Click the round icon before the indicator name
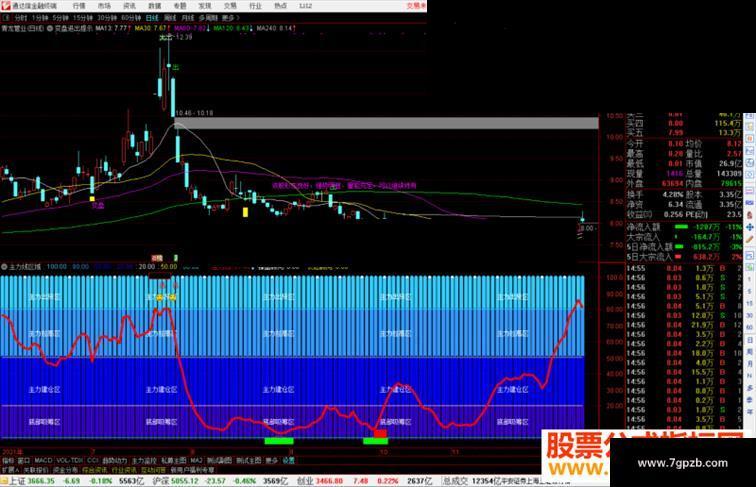Viewport: 756px width, 487px height. click(50, 28)
